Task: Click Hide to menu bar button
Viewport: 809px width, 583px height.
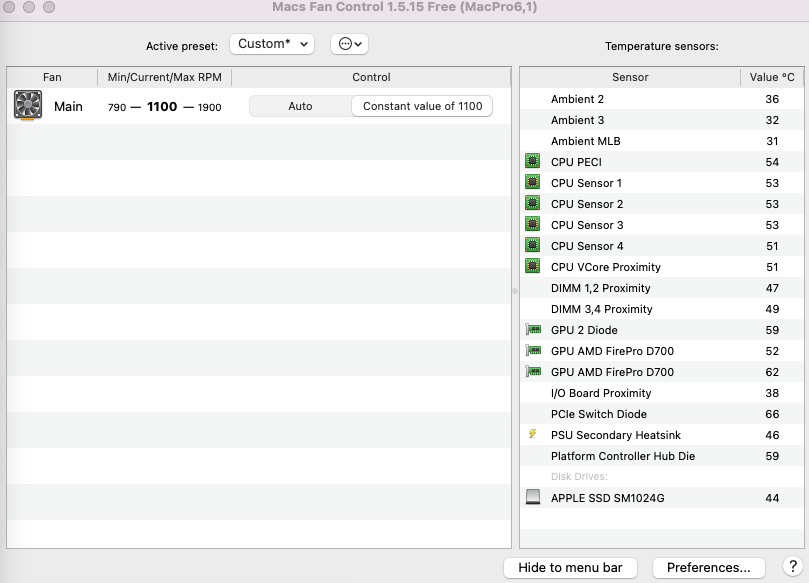Action: pos(570,568)
